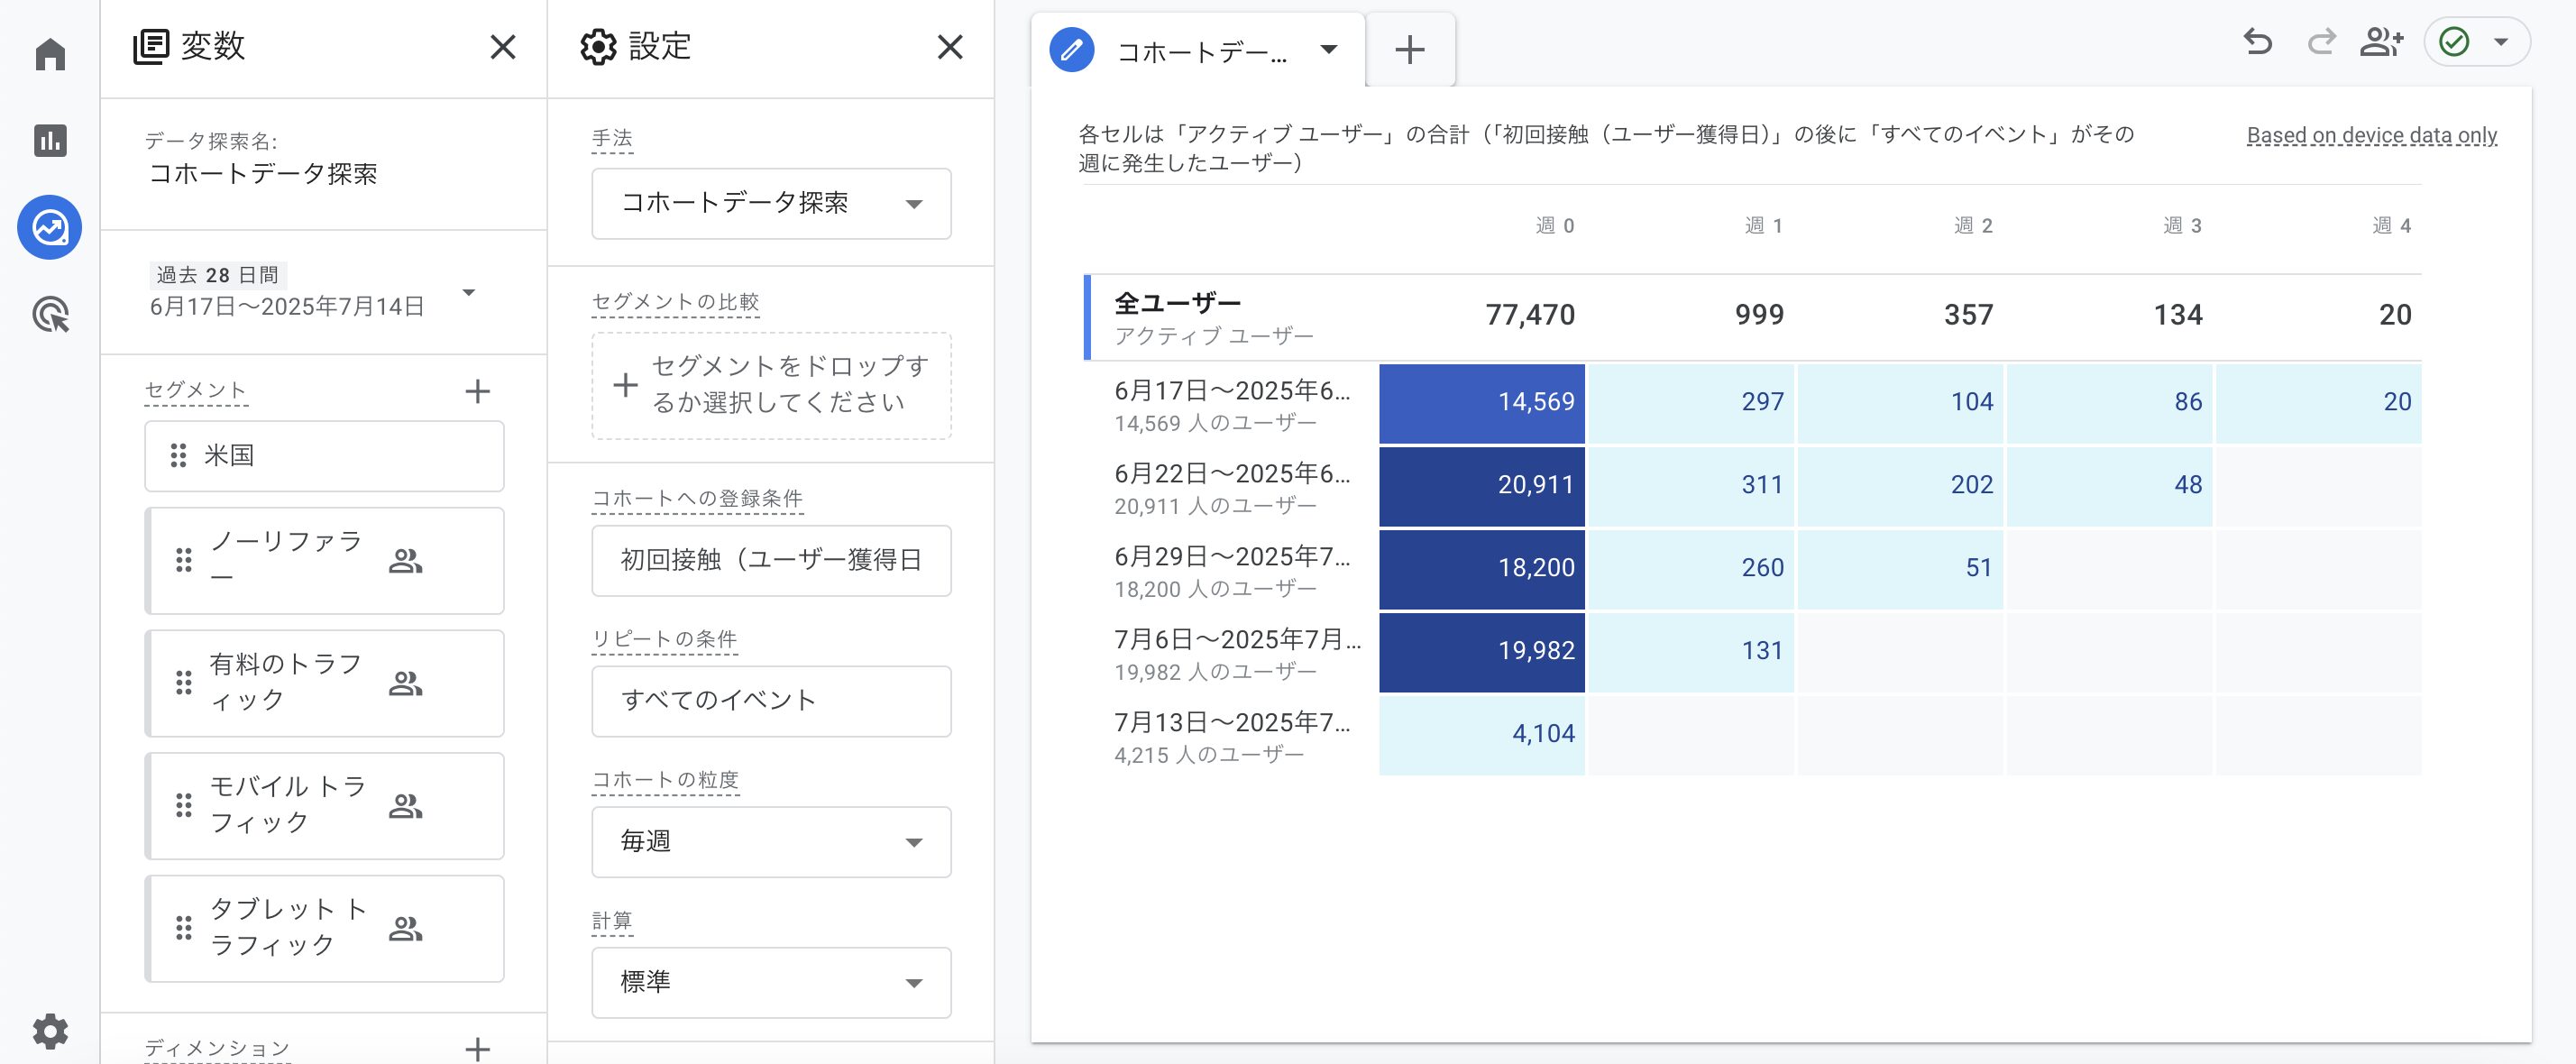Click total value 999
This screenshot has width=2576, height=1064.
pos(1759,315)
